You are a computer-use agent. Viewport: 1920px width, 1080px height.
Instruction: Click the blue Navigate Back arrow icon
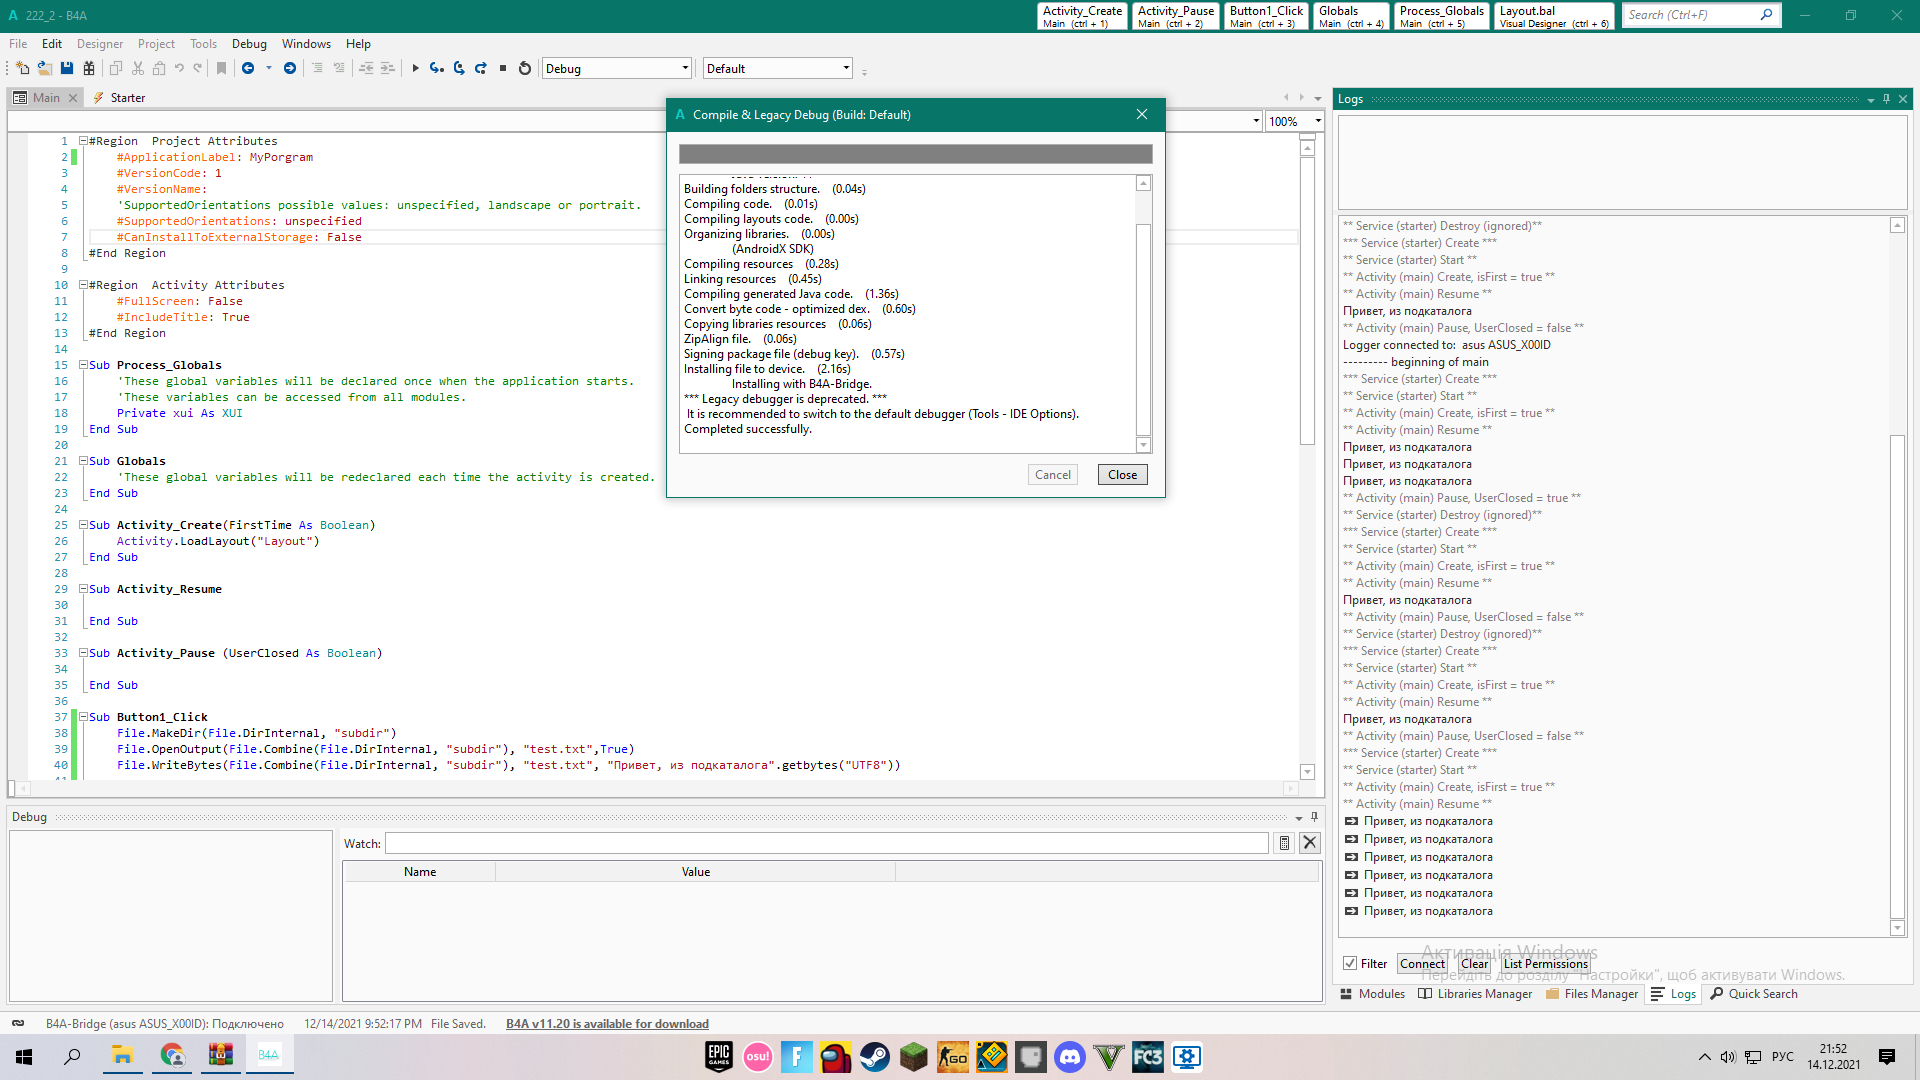[x=247, y=68]
